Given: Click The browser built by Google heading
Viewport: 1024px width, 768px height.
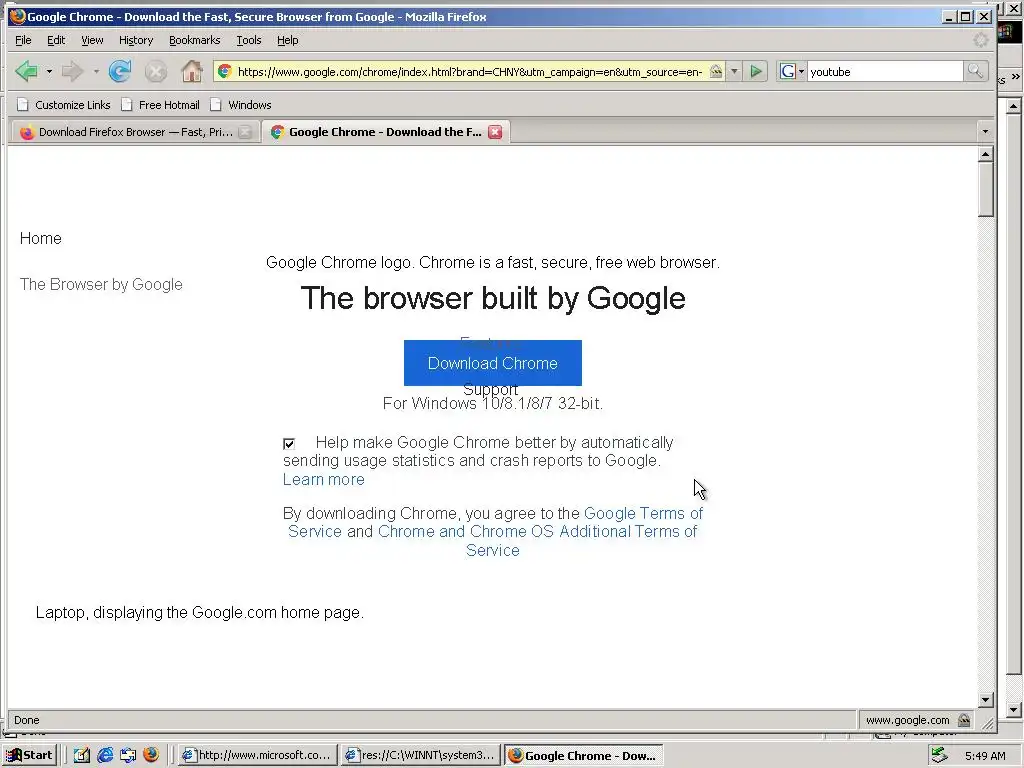Looking at the screenshot, I should point(493,298).
